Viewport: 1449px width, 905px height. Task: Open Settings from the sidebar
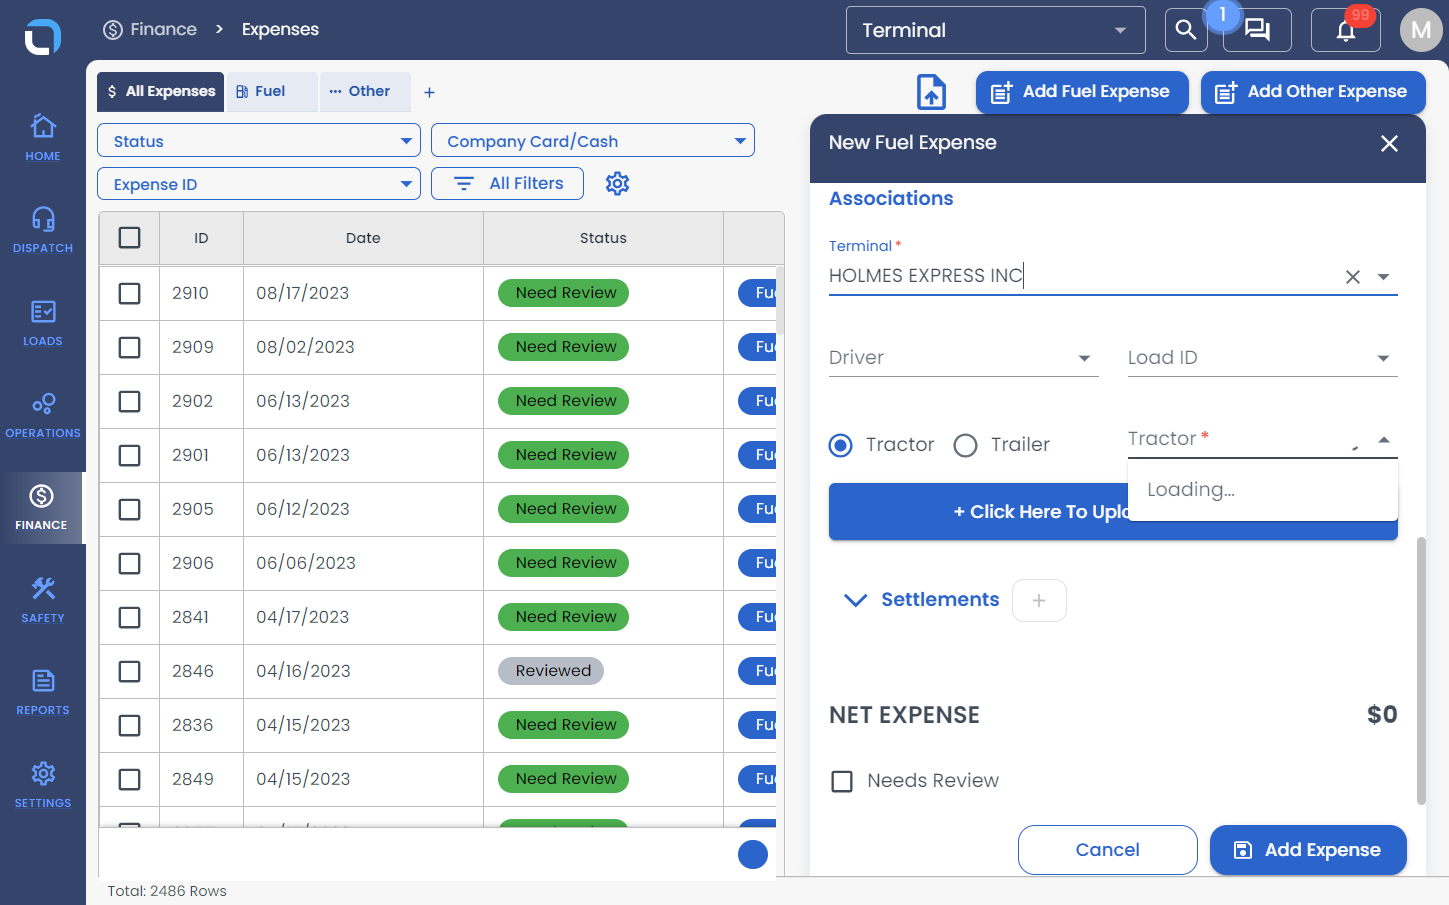click(43, 784)
